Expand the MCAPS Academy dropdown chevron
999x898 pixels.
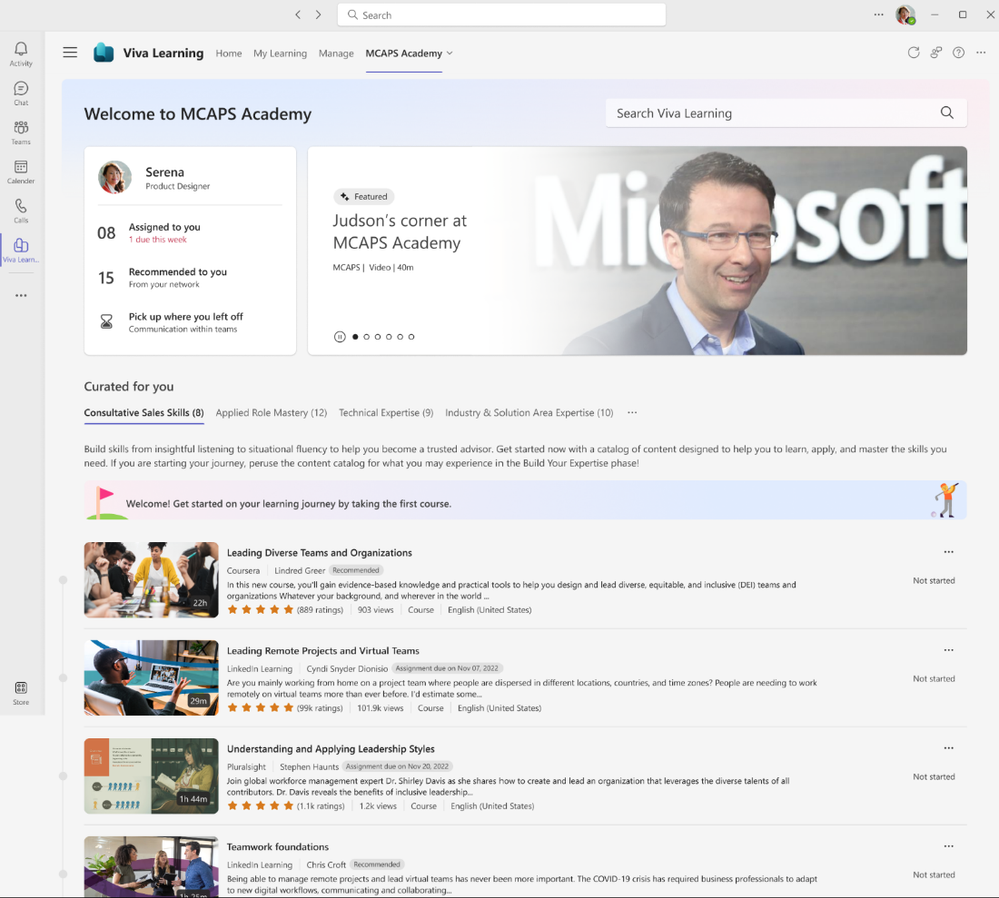(450, 54)
